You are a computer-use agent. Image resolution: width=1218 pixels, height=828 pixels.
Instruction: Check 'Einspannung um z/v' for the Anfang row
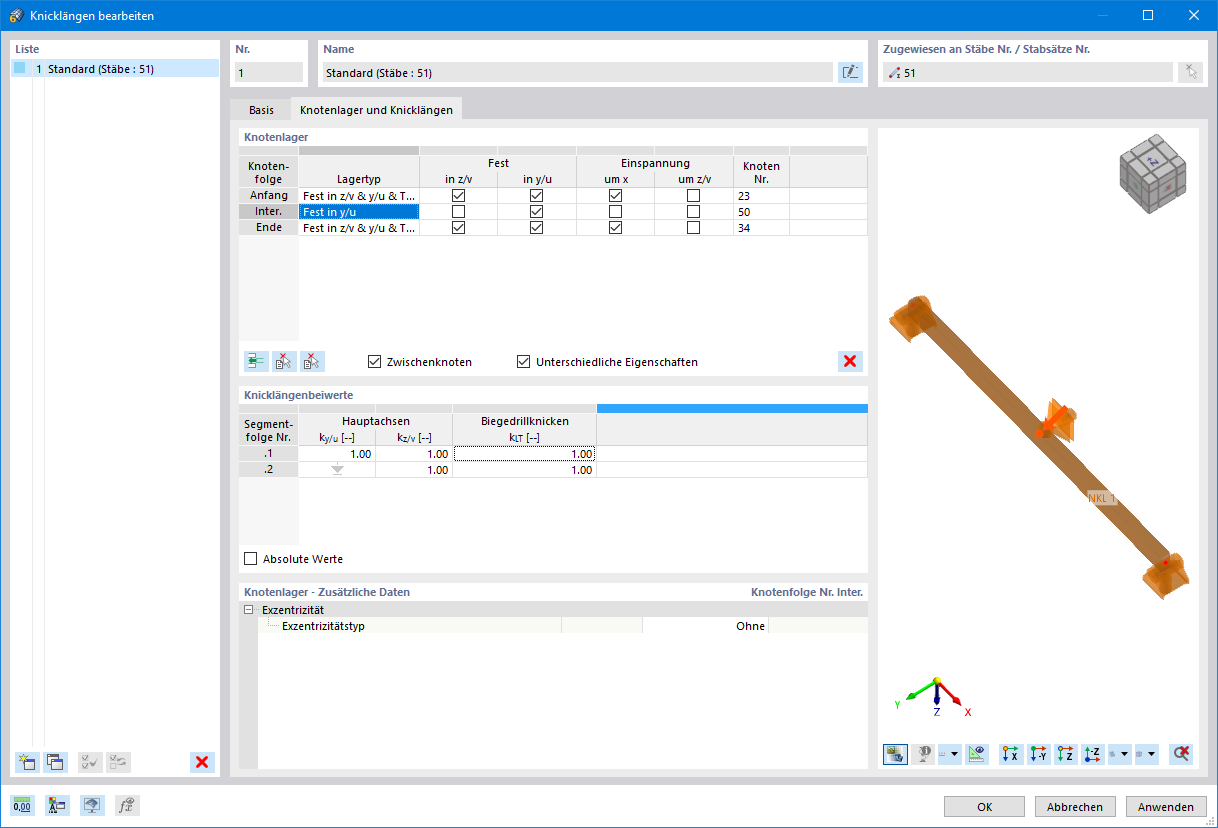pyautogui.click(x=693, y=196)
